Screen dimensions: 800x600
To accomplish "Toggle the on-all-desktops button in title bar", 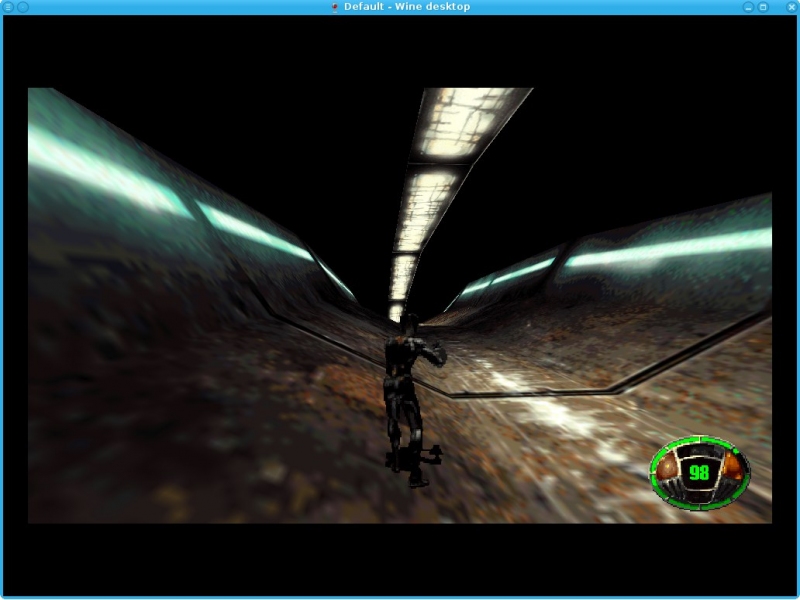I will pos(22,7).
